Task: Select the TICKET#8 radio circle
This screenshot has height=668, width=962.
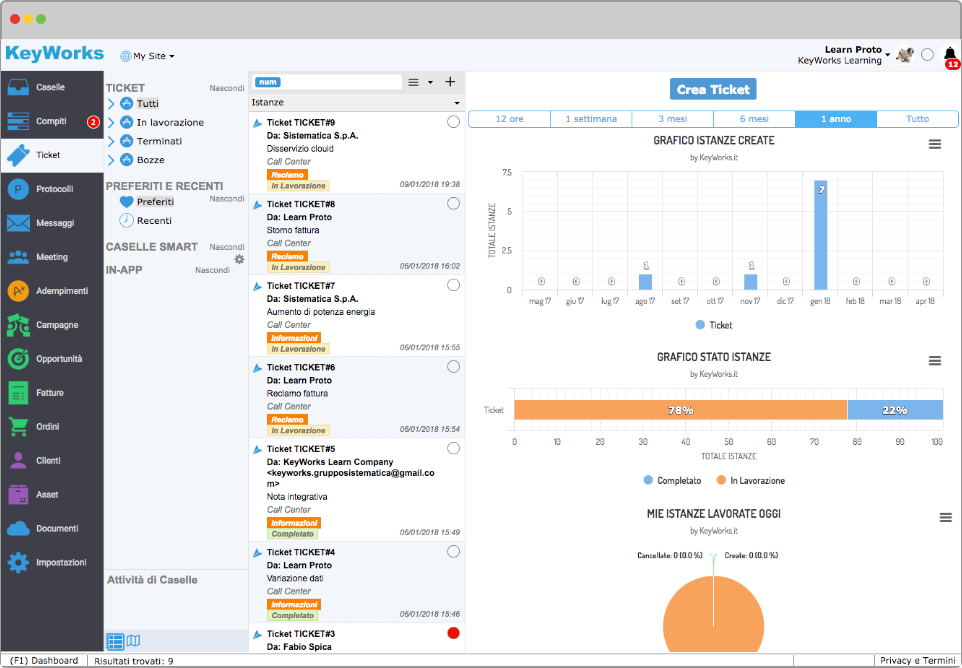Action: tap(453, 204)
